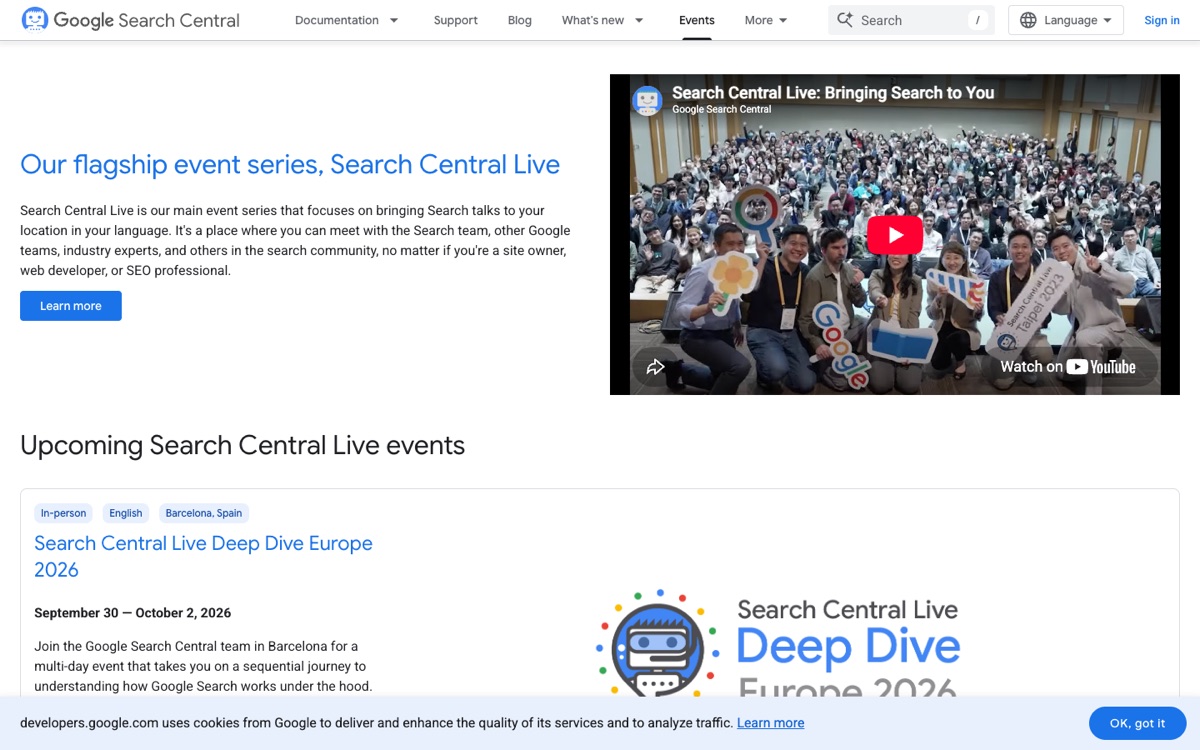The image size is (1200, 750).
Task: Click the Google Search Central robot logo
Action: pos(34,20)
